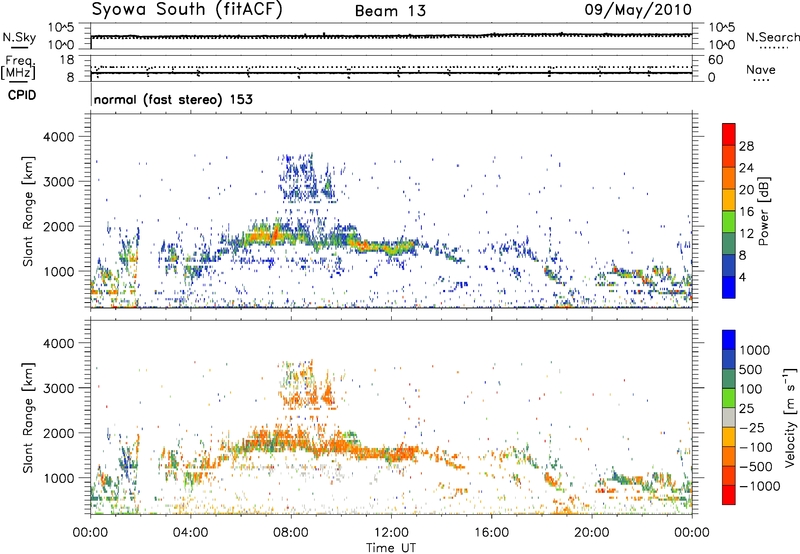Click the yellow 16-20 dB power swatch
800x554 pixels.
tap(729, 199)
